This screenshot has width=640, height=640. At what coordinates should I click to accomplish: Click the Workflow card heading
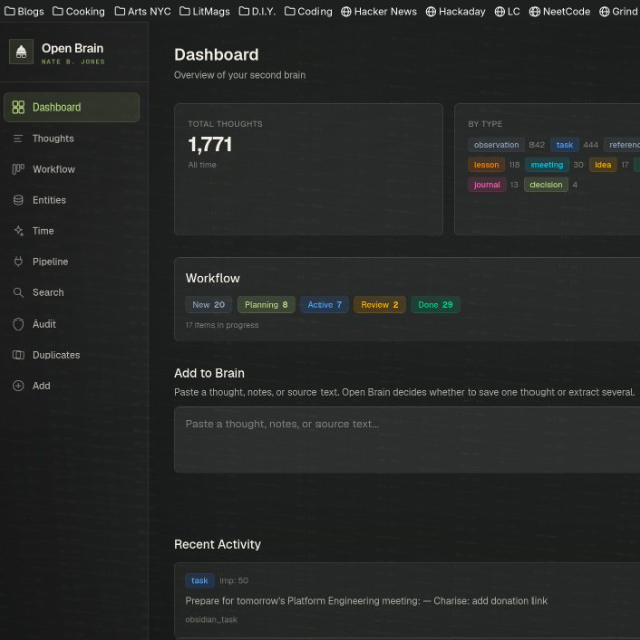click(x=213, y=278)
